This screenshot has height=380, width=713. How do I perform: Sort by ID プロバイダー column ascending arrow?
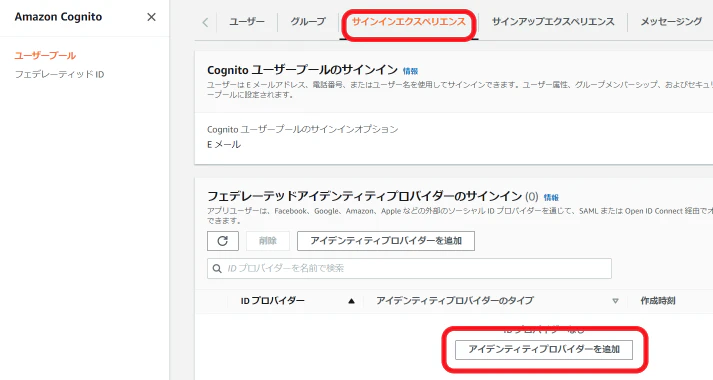tap(351, 301)
